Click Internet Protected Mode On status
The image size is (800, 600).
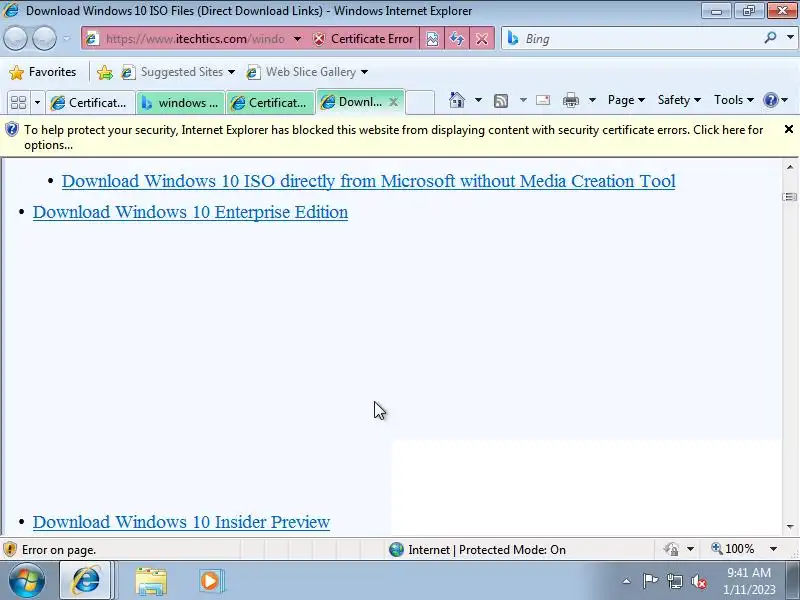(478, 549)
